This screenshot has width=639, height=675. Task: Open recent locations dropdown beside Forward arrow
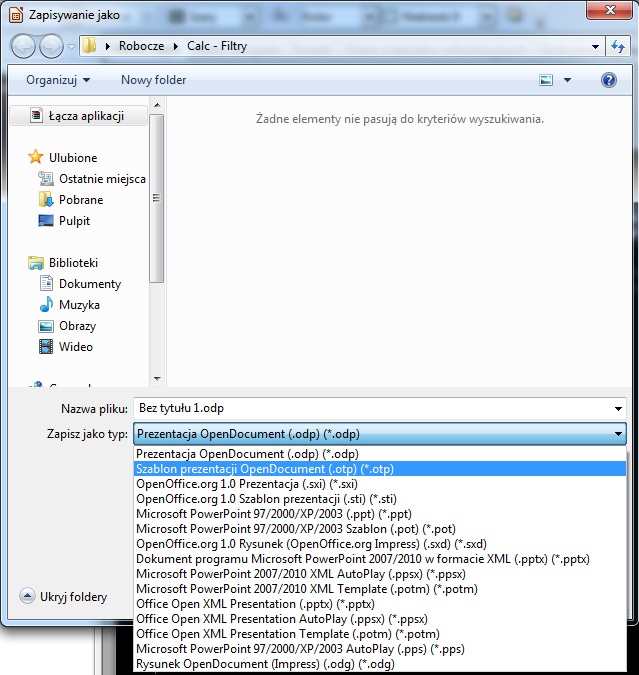coord(71,46)
